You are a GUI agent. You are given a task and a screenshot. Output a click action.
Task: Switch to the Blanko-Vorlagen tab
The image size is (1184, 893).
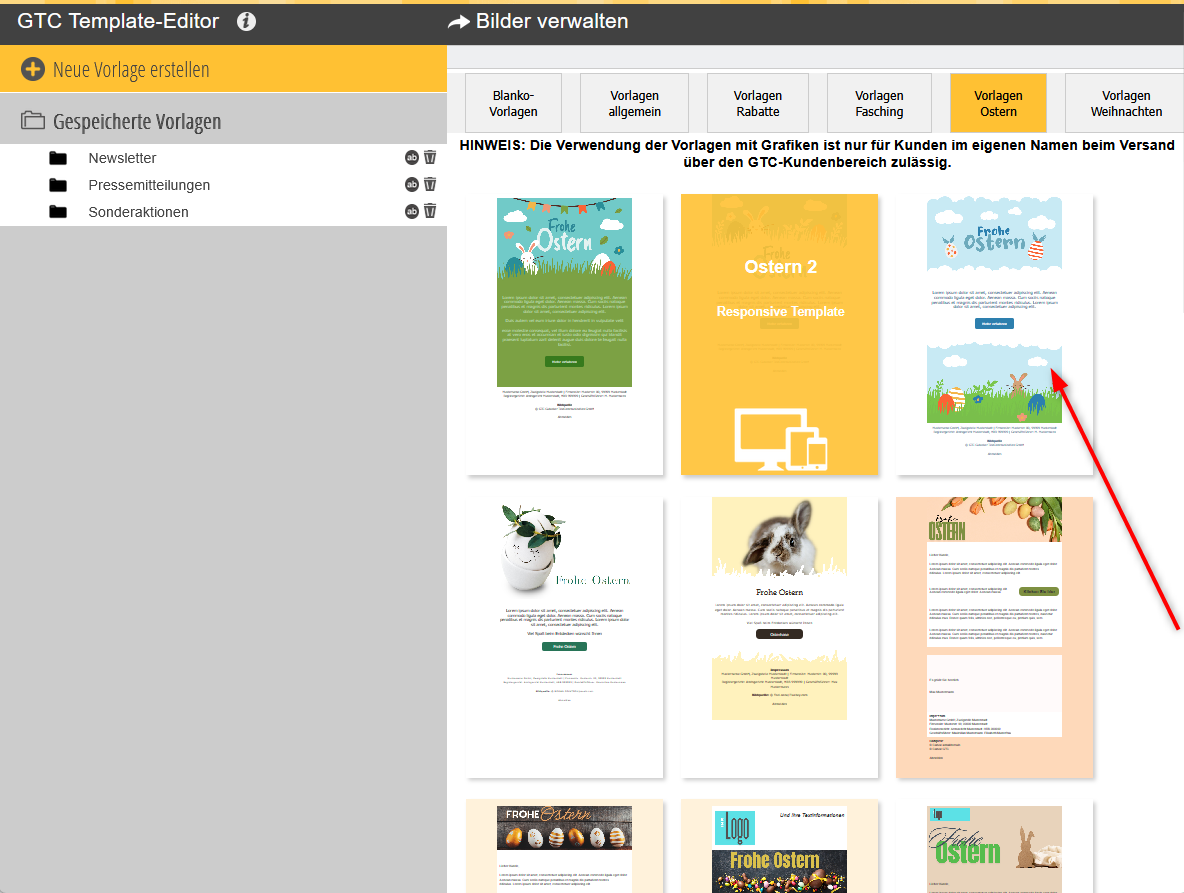[513, 103]
